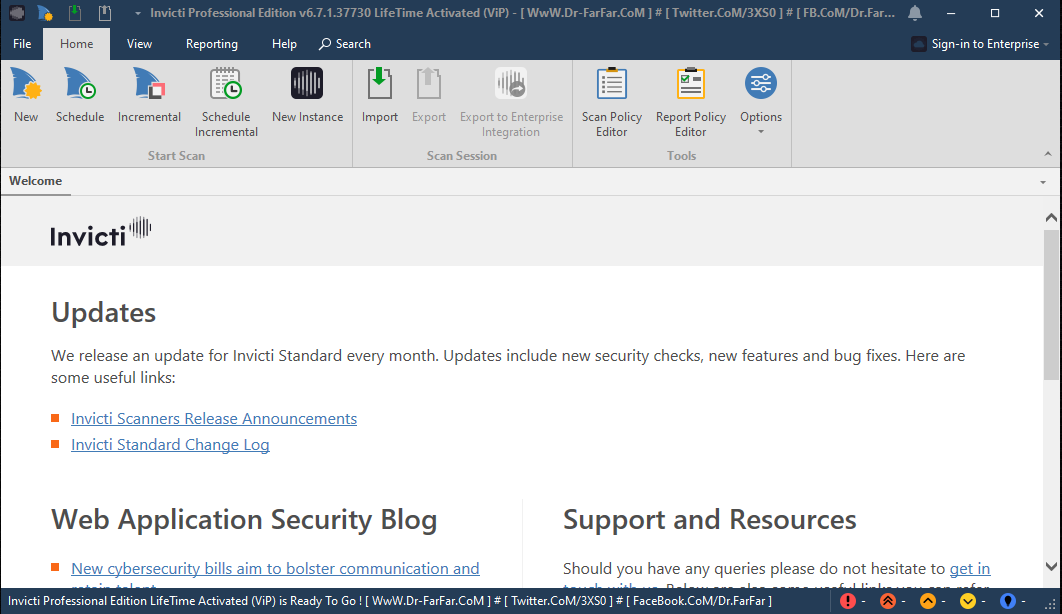Launch an Incremental scan

click(x=149, y=95)
